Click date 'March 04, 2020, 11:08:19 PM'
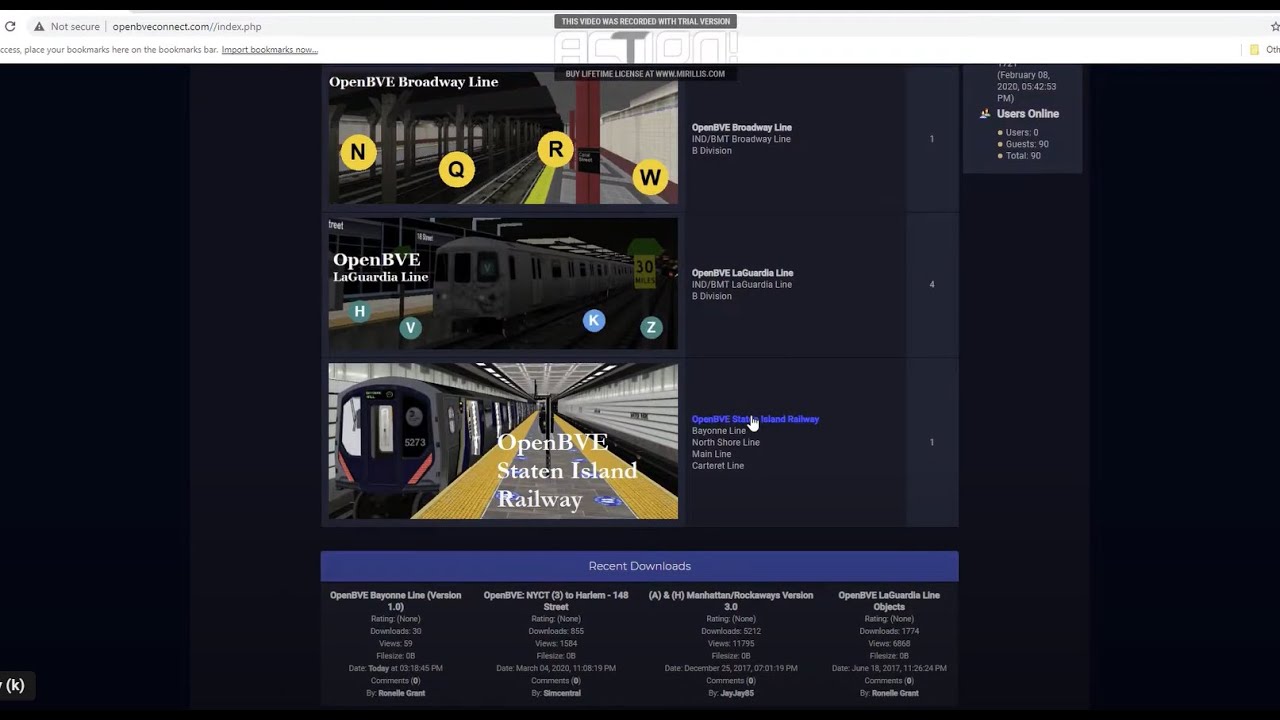 (556, 668)
